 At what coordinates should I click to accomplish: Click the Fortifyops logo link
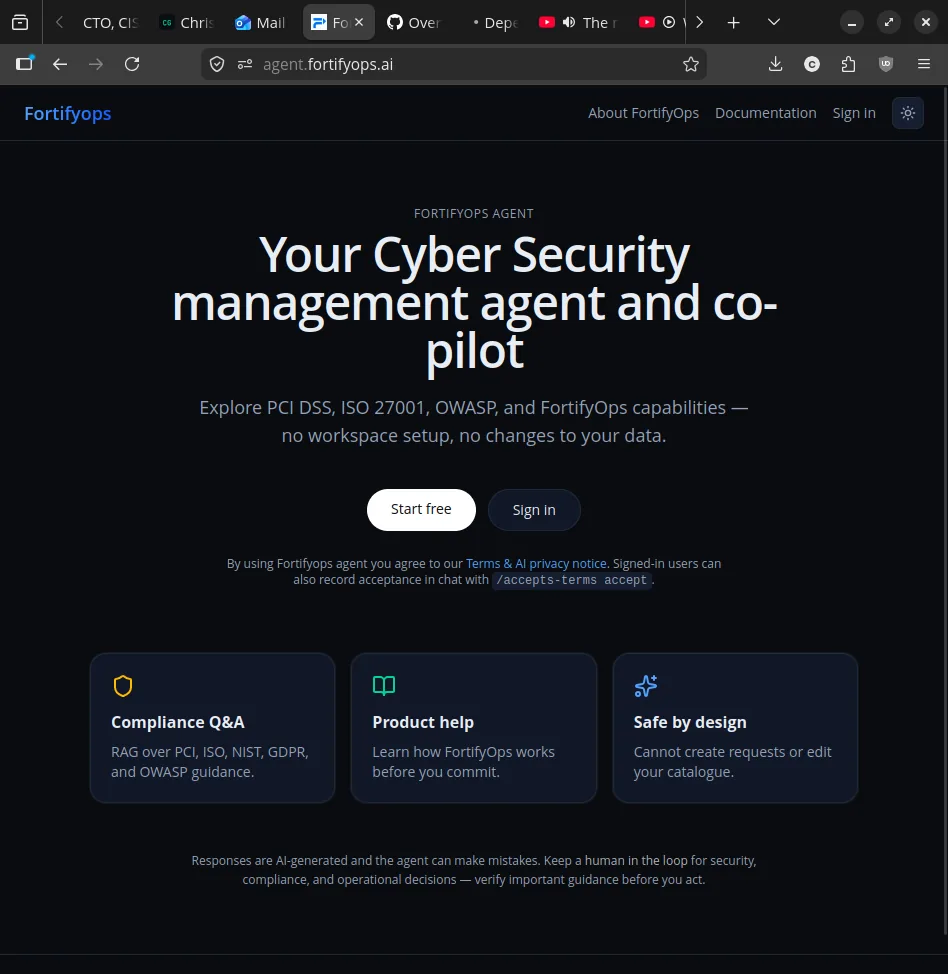(68, 114)
